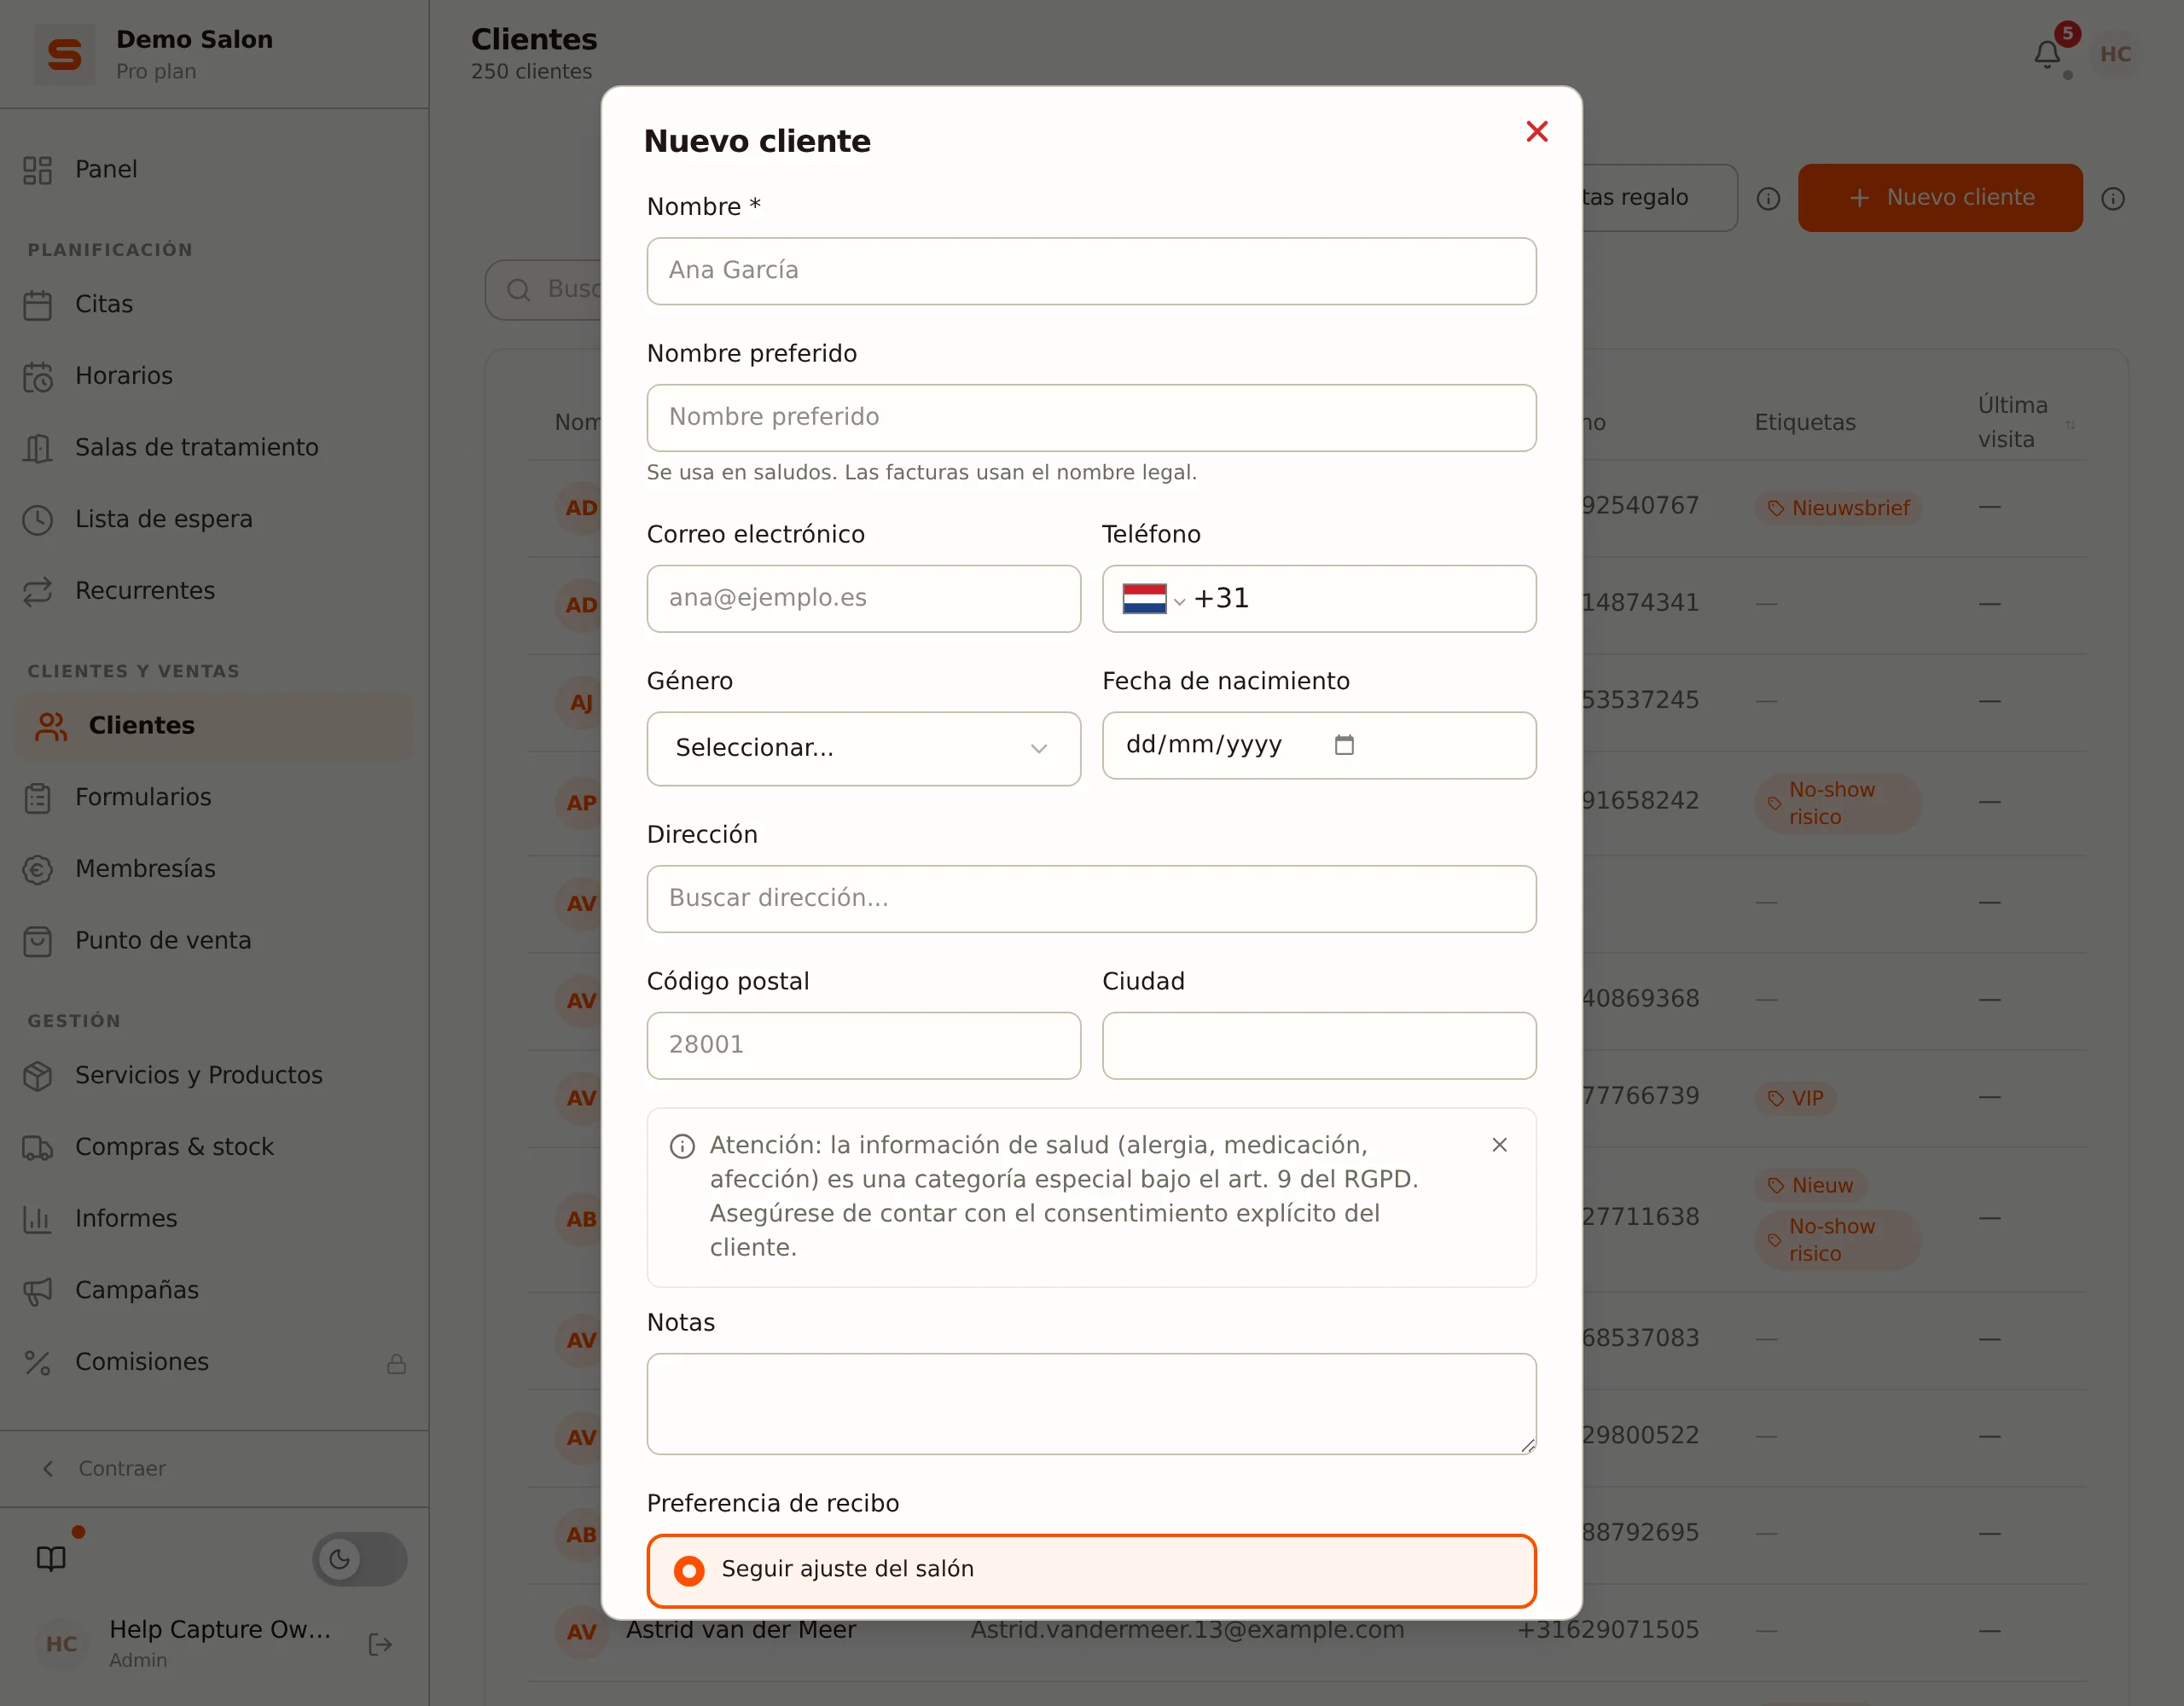The height and width of the screenshot is (1706, 2184).
Task: Click the Demo Salon logo
Action: 65,54
